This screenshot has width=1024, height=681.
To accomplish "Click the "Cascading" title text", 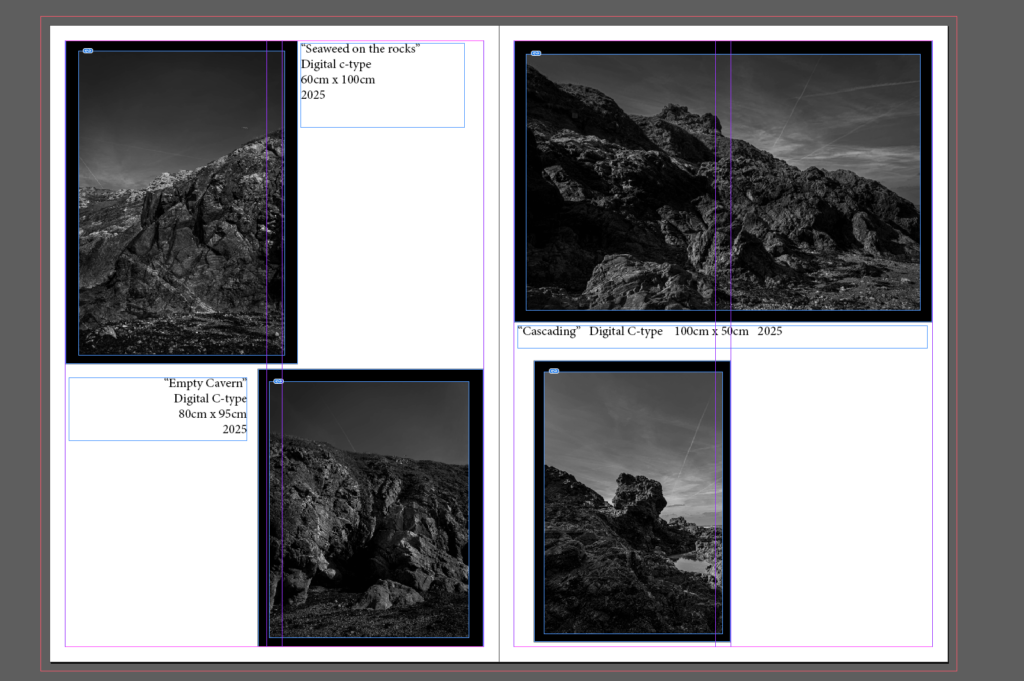I will [549, 331].
